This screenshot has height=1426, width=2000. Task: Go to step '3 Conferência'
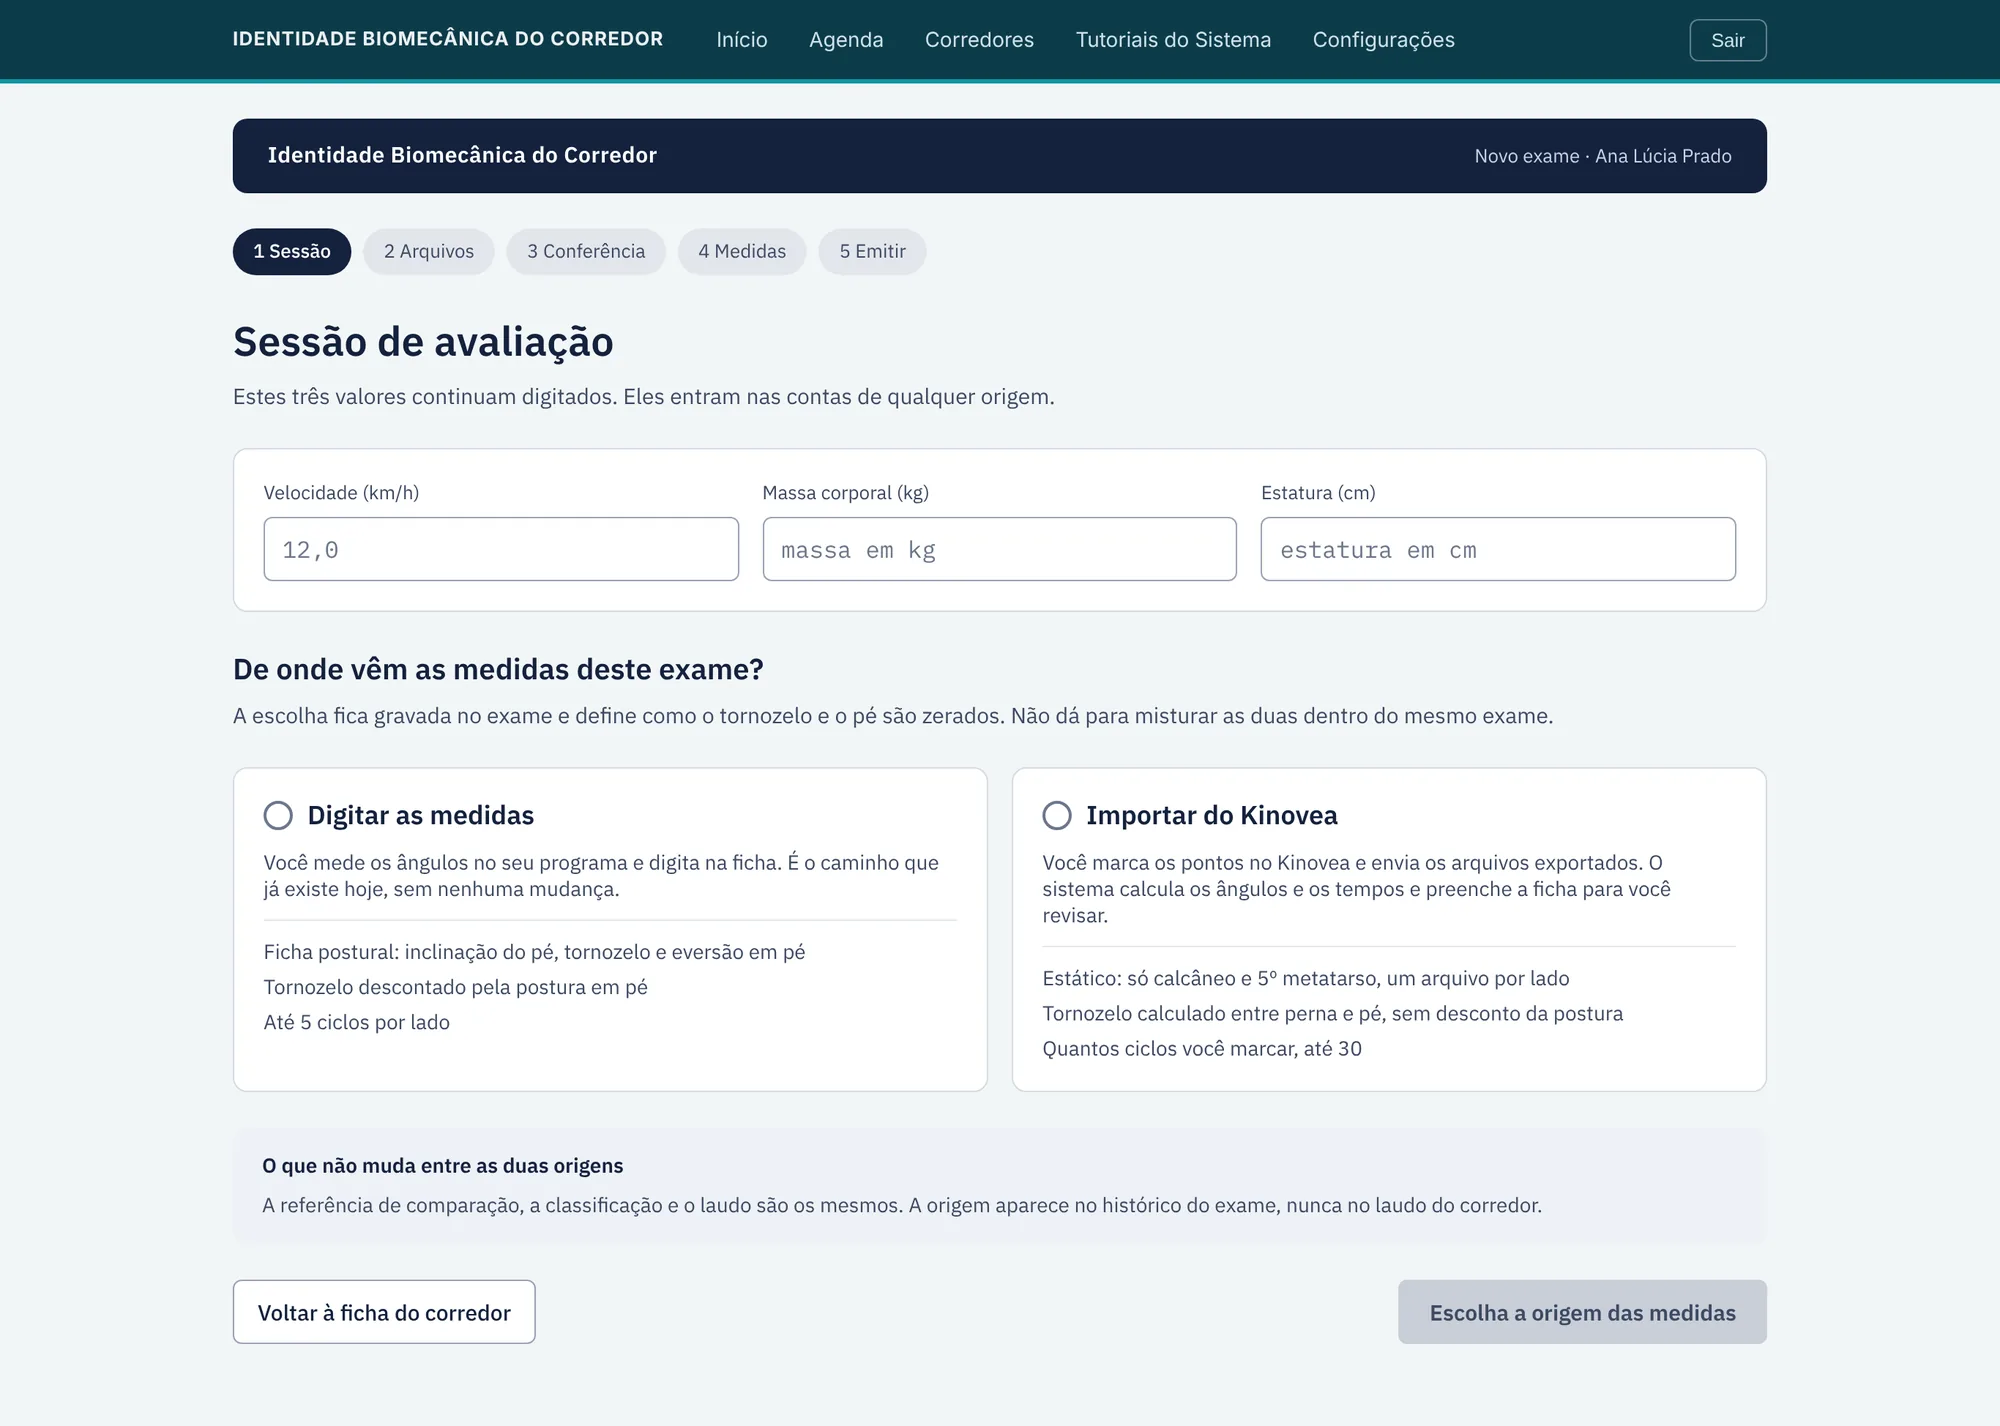point(586,251)
